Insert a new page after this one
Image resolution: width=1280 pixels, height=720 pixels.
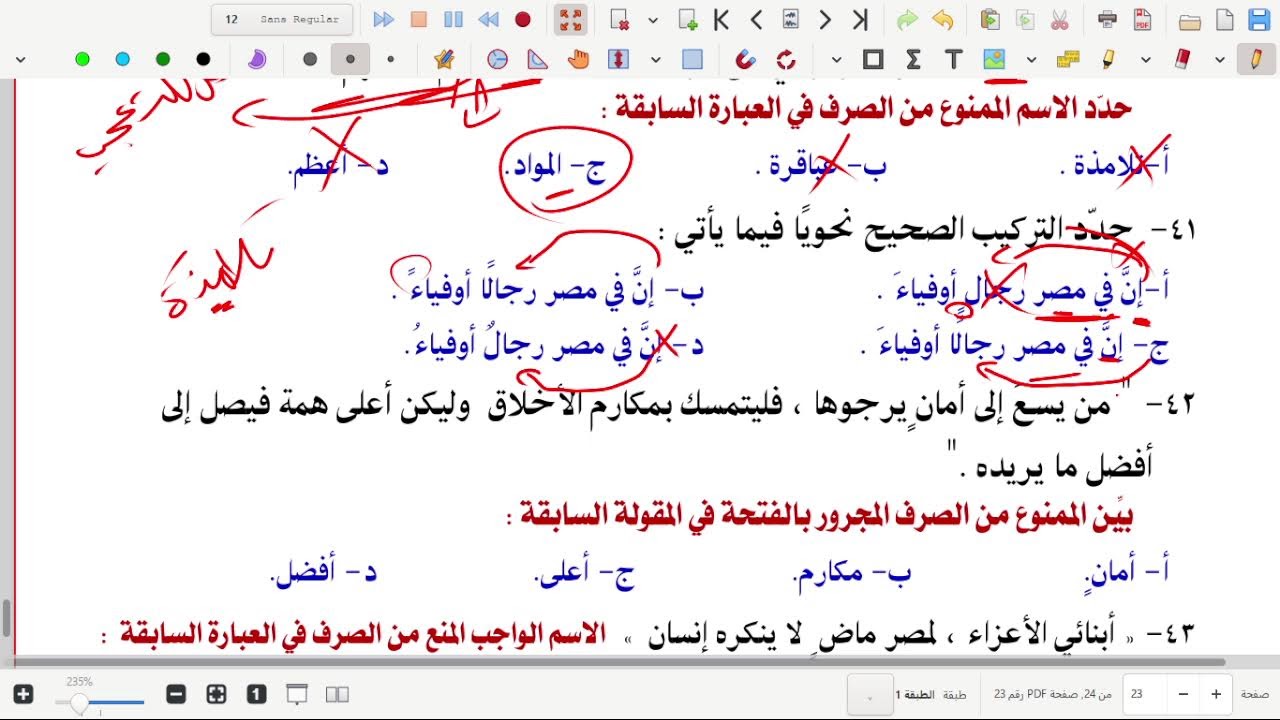coord(687,20)
